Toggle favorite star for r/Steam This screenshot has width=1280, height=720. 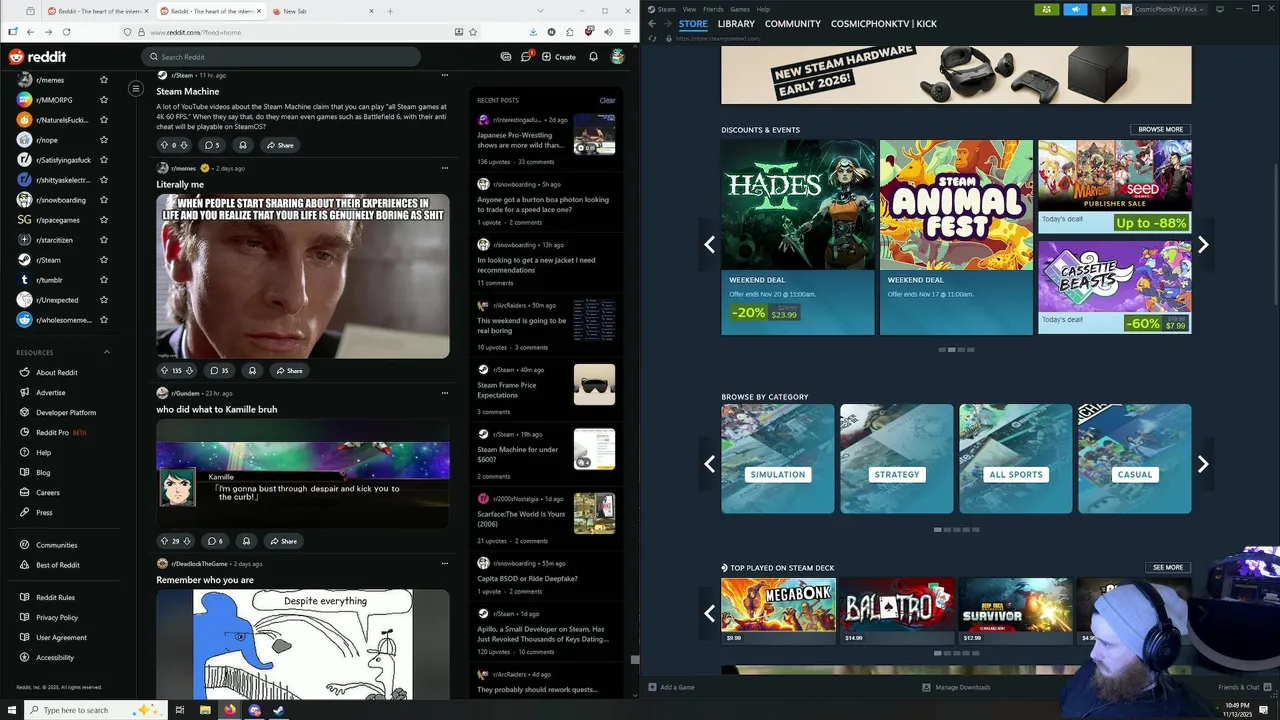coord(103,260)
